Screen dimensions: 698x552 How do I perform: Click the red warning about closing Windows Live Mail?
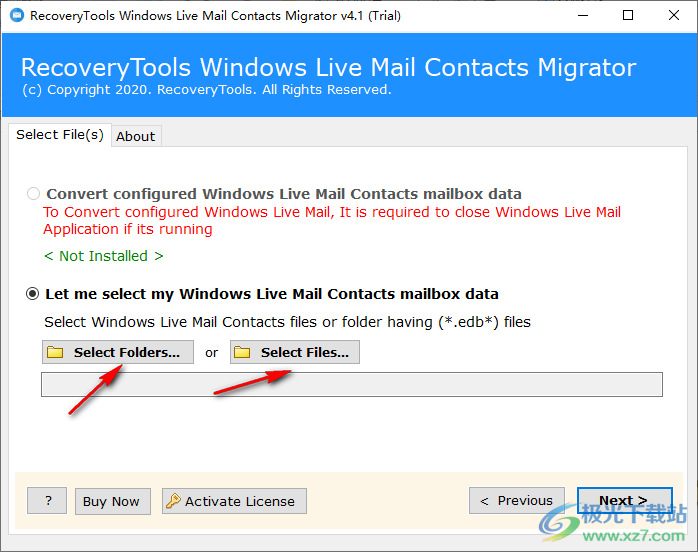coord(332,220)
